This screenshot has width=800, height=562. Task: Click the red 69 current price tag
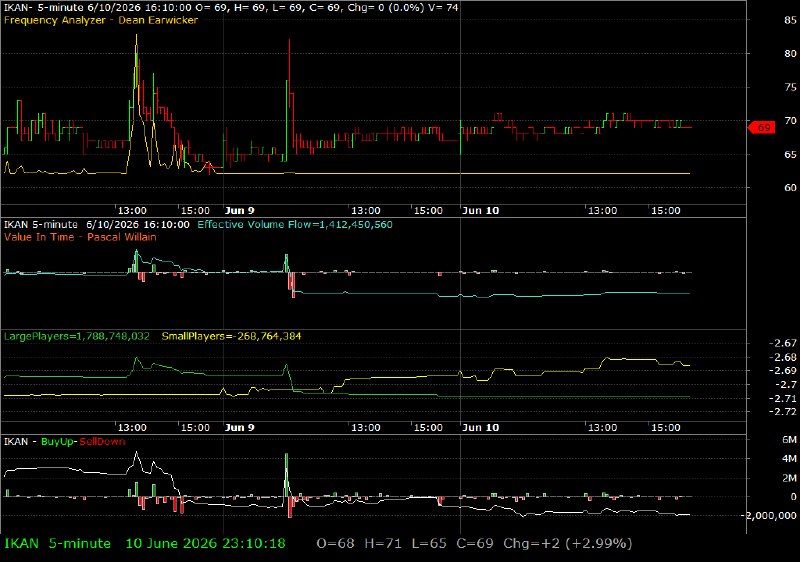(762, 127)
